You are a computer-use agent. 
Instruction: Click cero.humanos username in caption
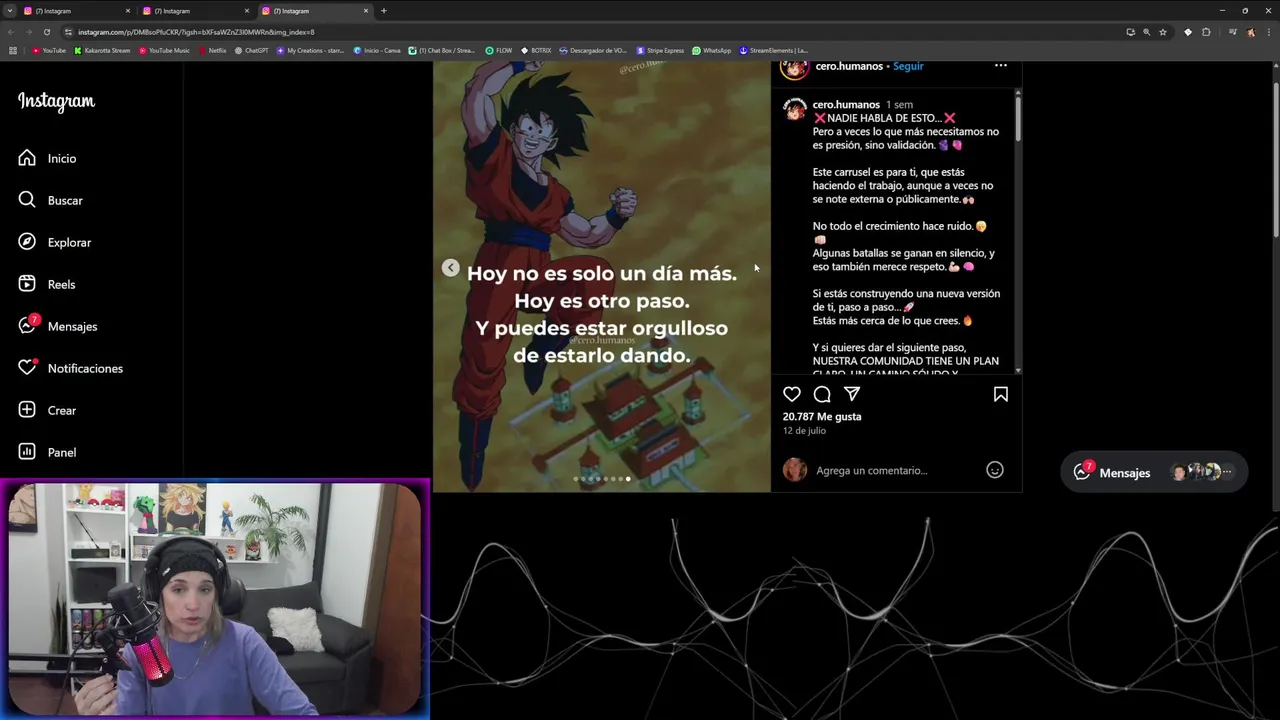pos(846,104)
